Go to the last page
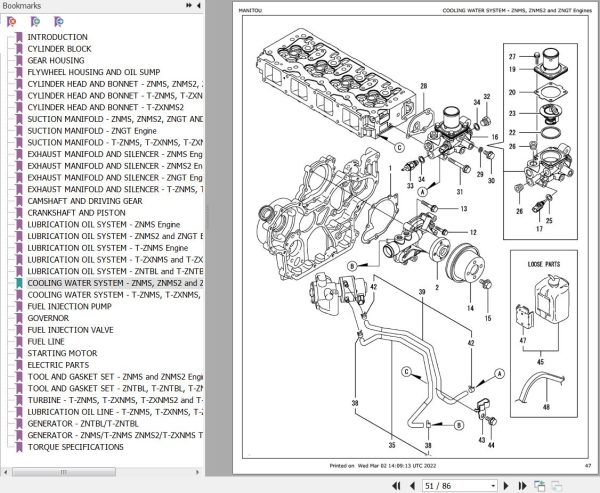The width and height of the screenshot is (600, 493). 522,486
